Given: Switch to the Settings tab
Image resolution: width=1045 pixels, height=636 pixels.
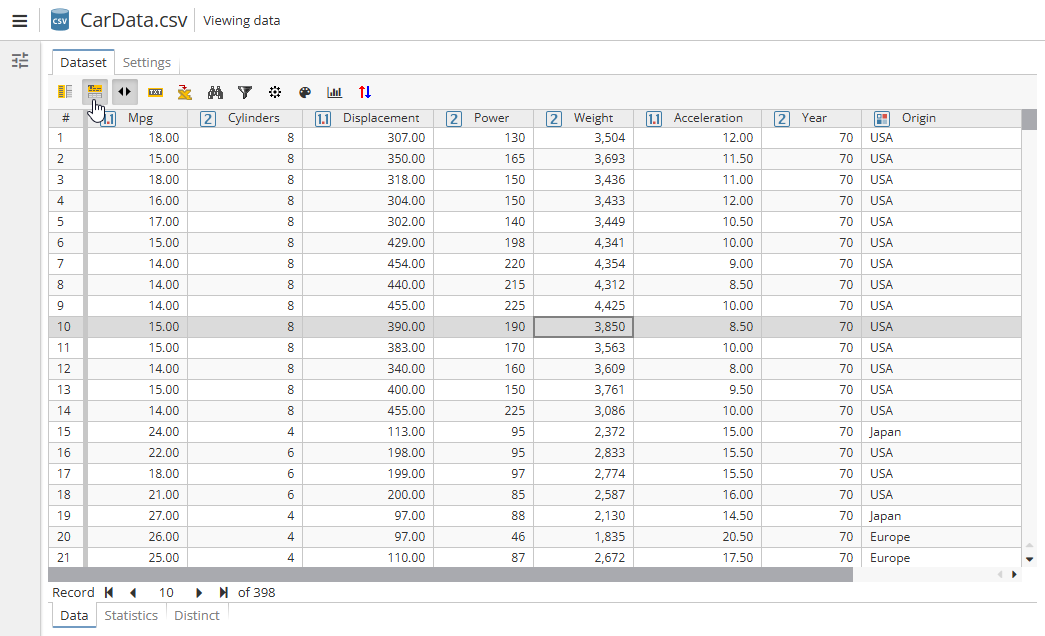Looking at the screenshot, I should point(147,62).
